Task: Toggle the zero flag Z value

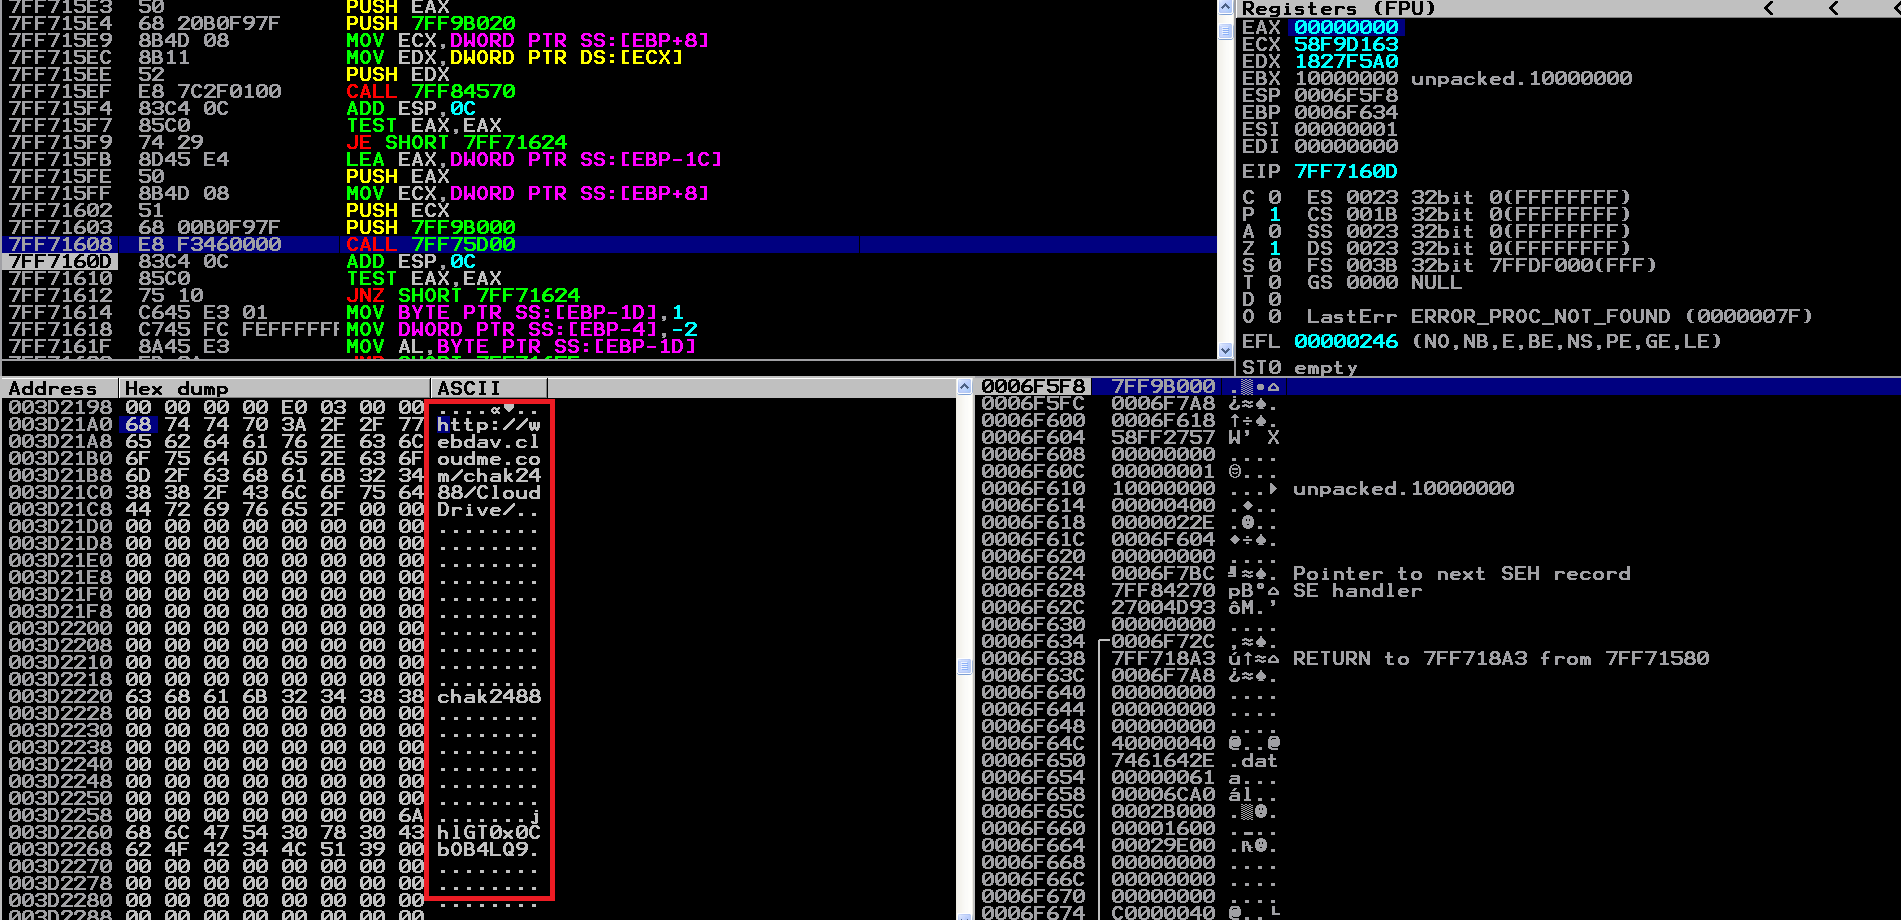Action: pos(1275,249)
